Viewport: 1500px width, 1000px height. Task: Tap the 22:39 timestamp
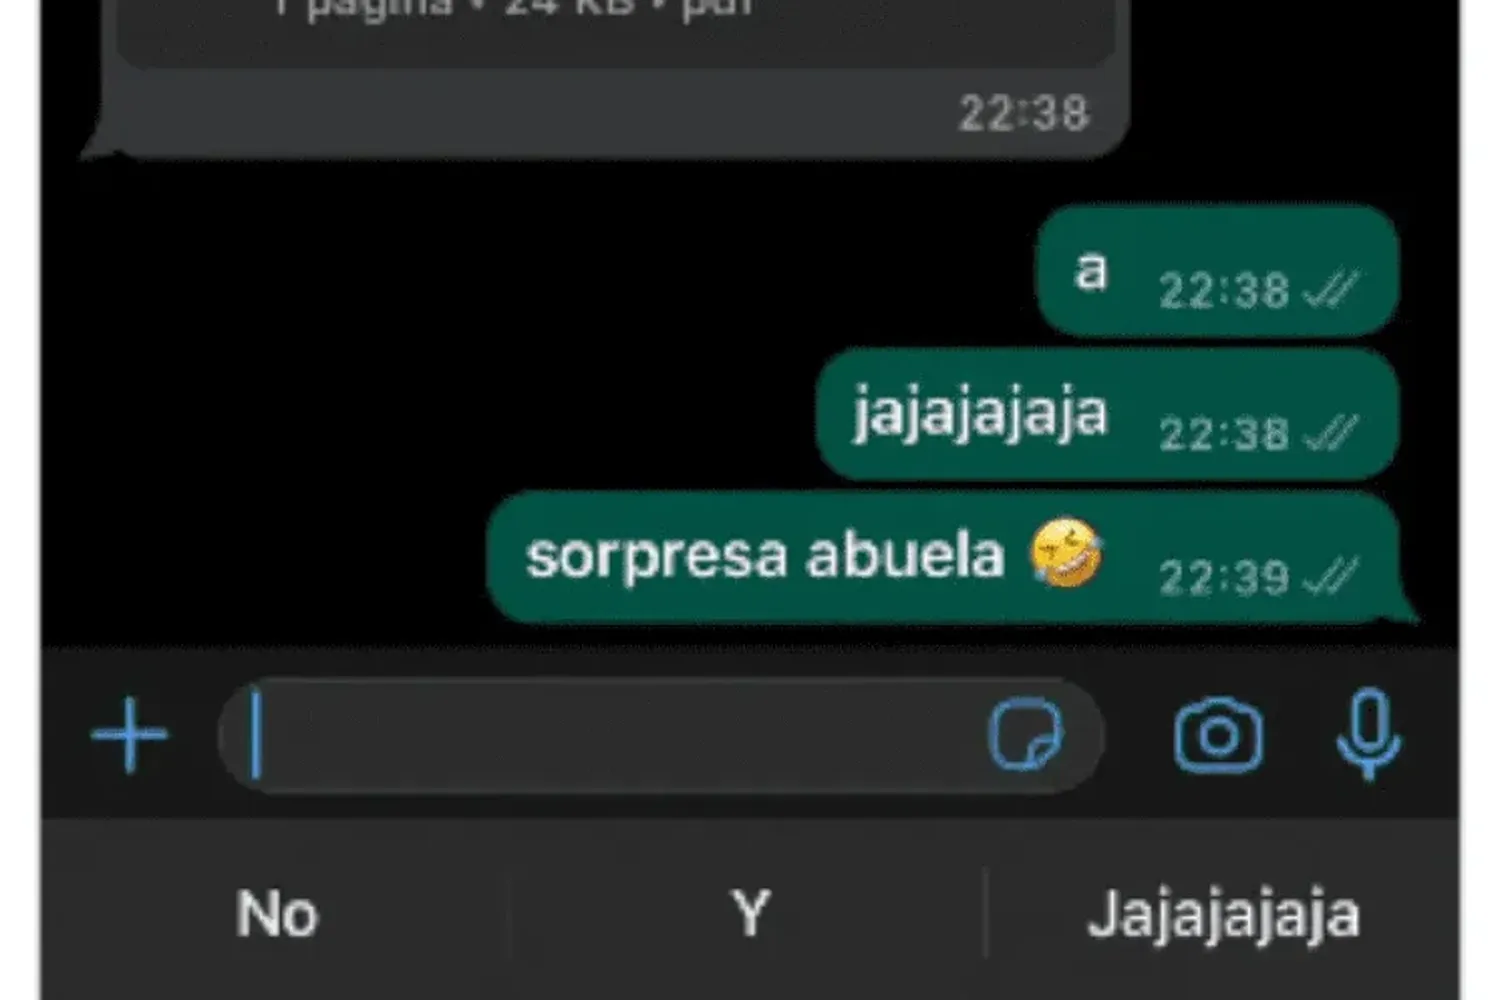[1224, 577]
